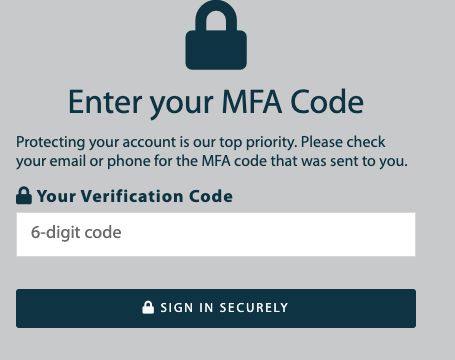The height and width of the screenshot is (360, 455).
Task: Focus the 6-digit code input field
Action: coord(216,235)
